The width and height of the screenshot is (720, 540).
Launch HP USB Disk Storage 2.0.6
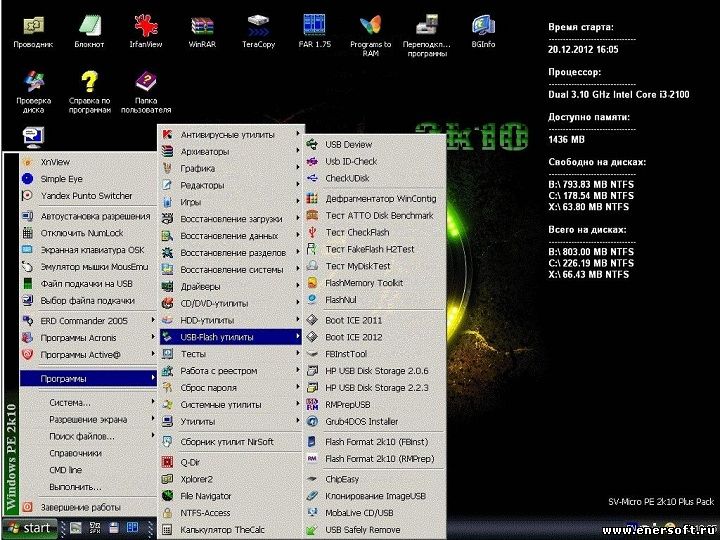click(x=375, y=371)
